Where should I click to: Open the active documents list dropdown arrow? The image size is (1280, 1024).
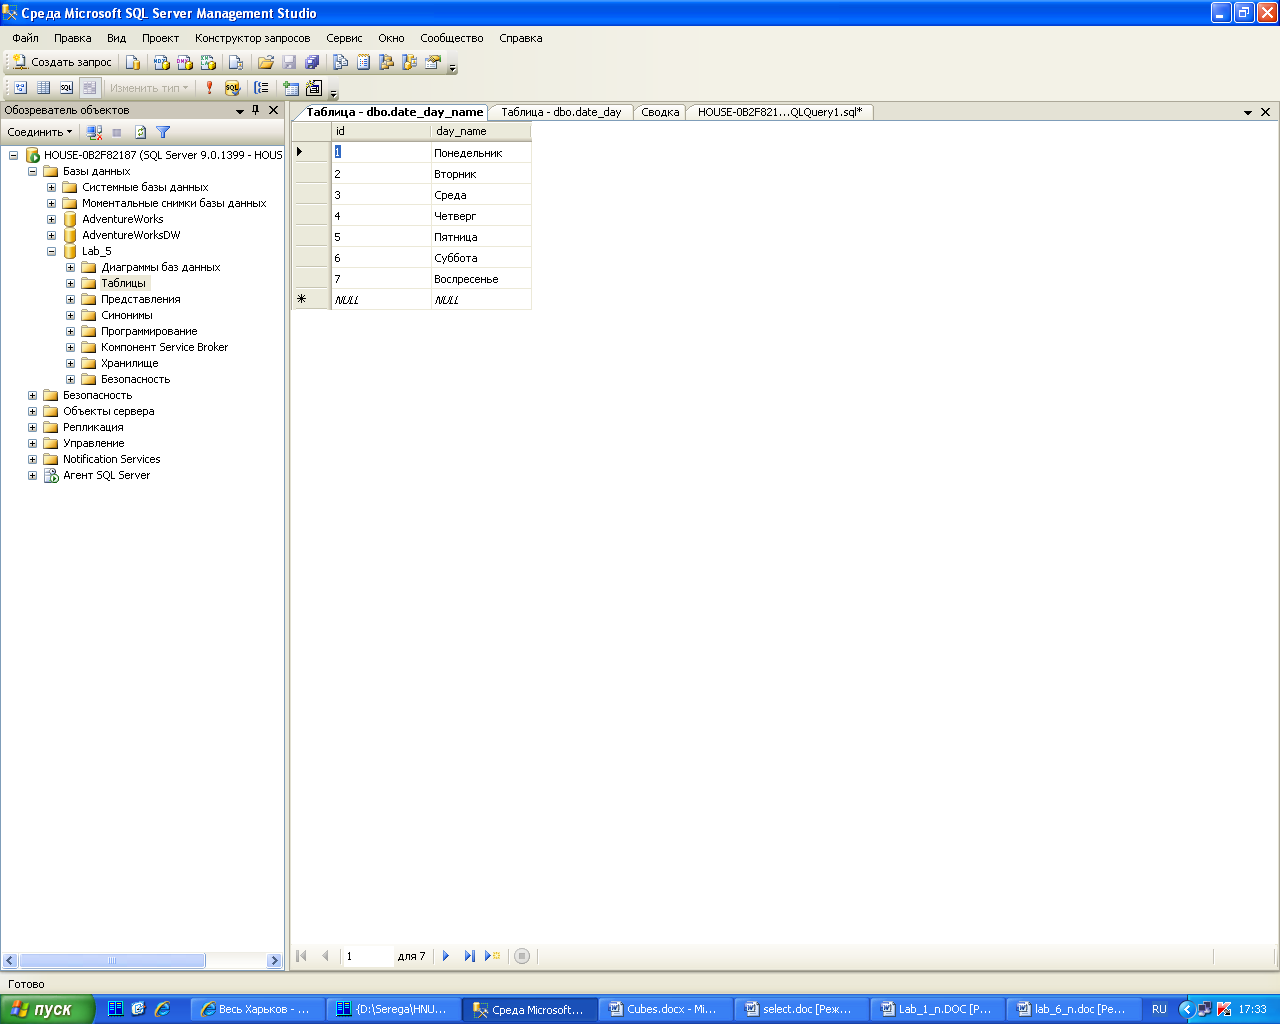coord(1248,113)
